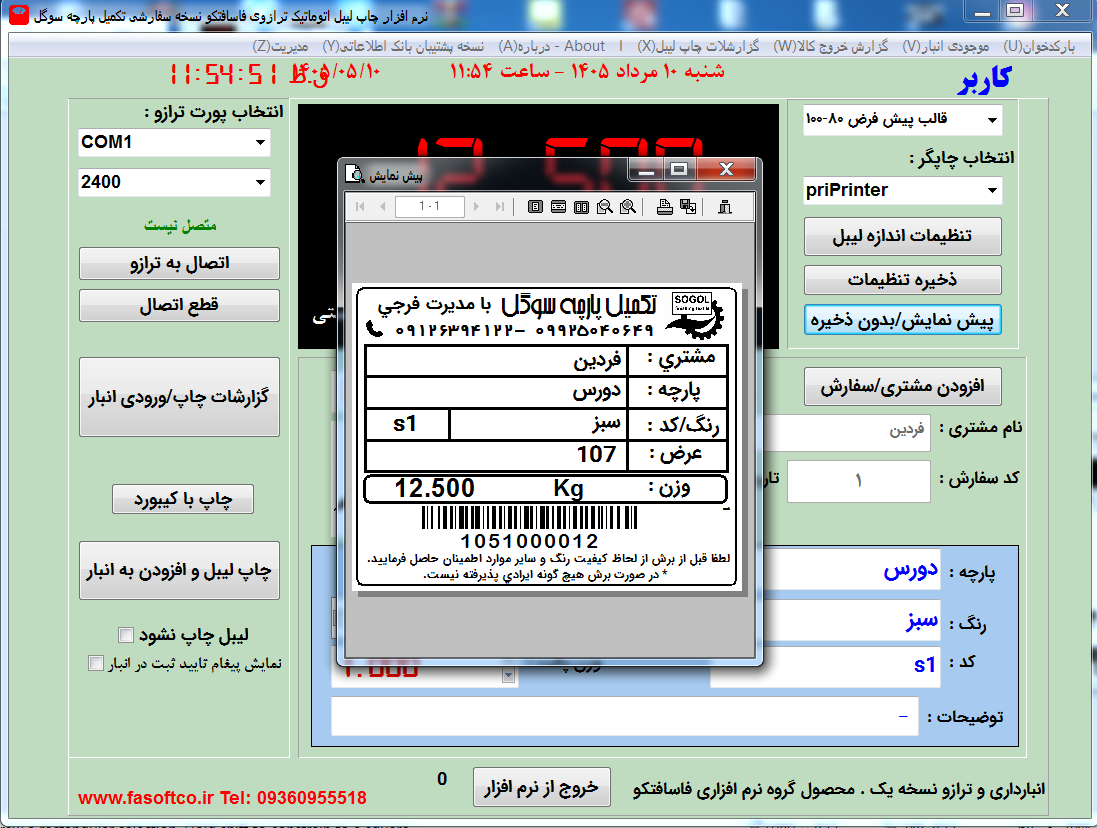The image size is (1097, 828).
Task: Open the گزارشات چاپ لیبل(X) menu
Action: pos(698,46)
